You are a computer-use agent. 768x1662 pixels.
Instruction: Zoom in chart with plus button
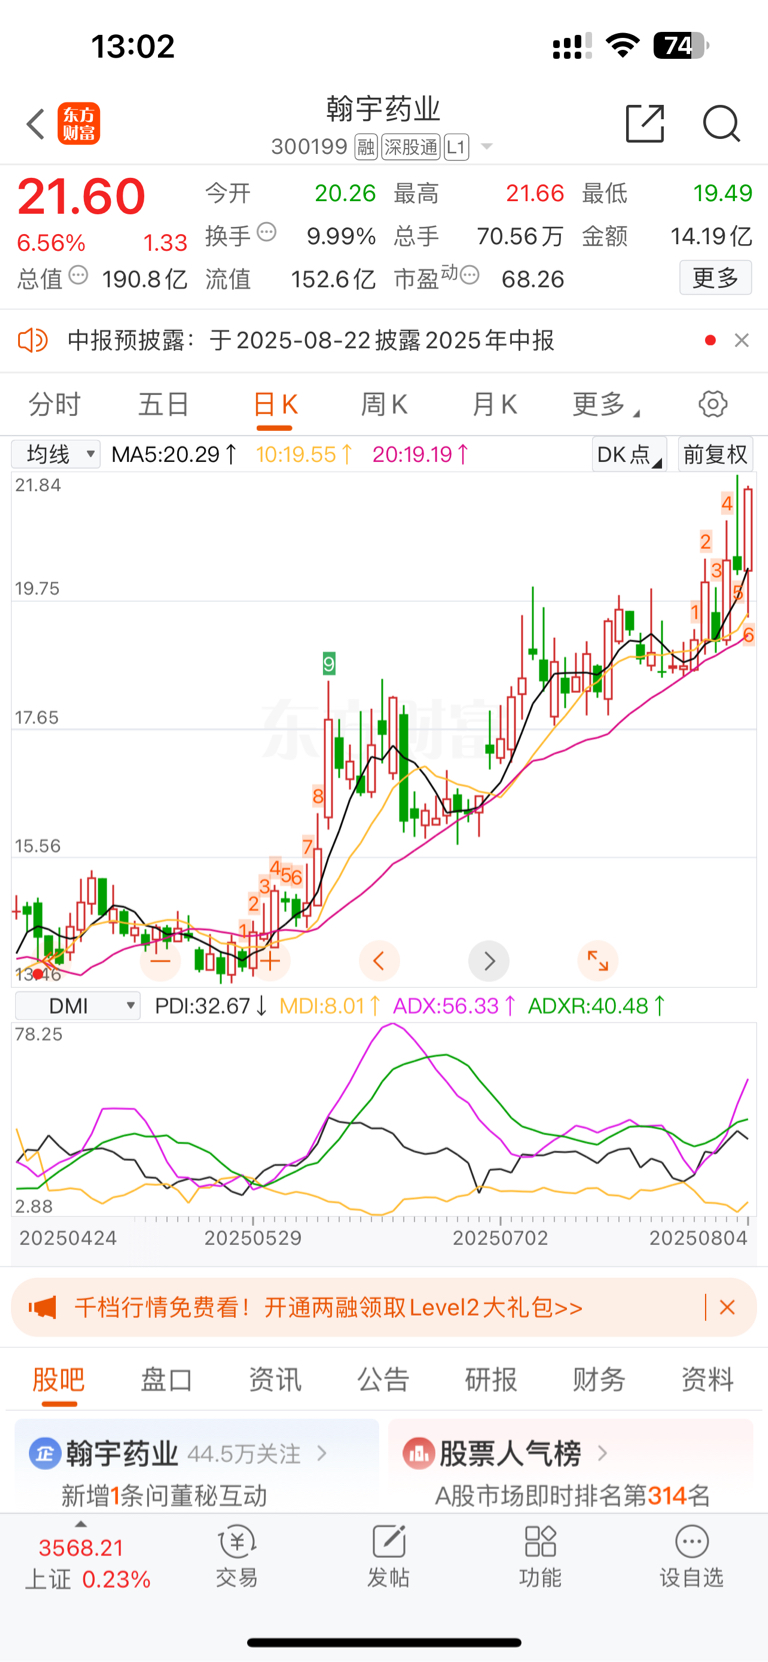(x=270, y=961)
